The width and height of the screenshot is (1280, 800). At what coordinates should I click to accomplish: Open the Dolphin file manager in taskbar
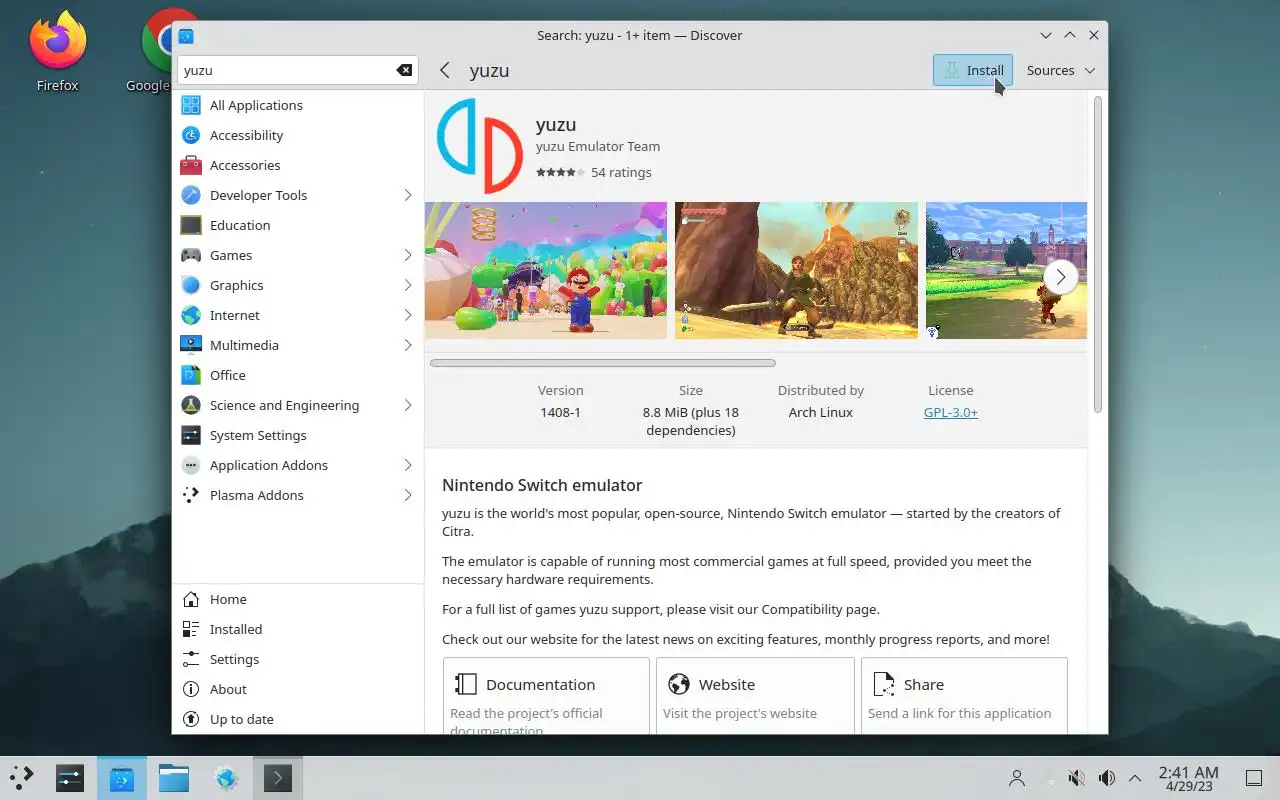pos(174,778)
